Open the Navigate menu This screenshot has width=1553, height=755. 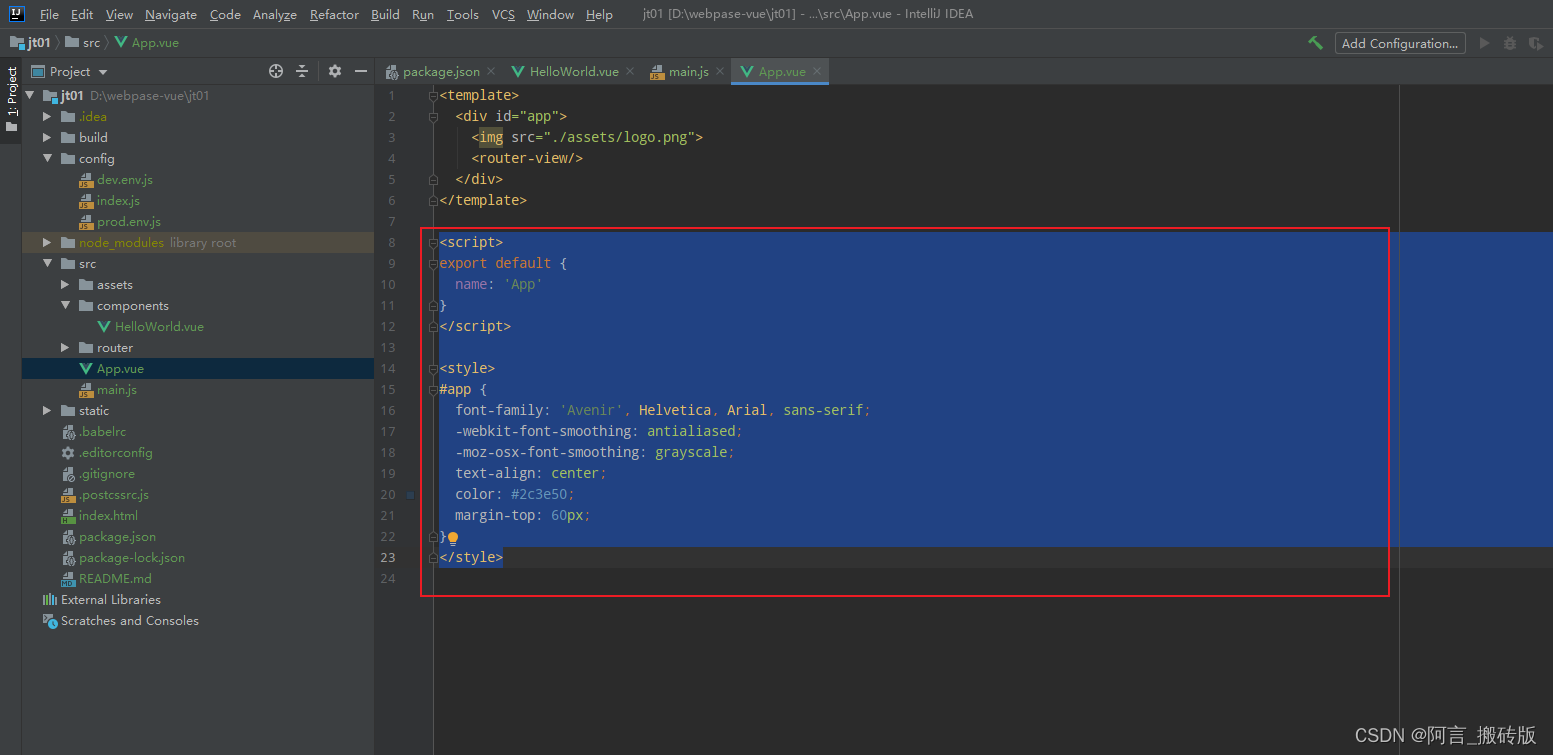[x=171, y=14]
